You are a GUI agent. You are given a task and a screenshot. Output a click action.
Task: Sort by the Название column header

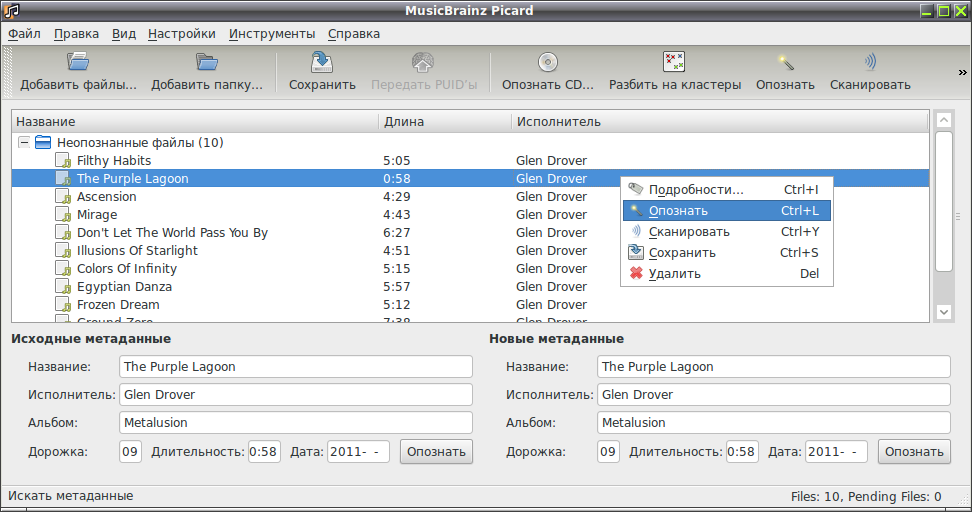tap(195, 121)
